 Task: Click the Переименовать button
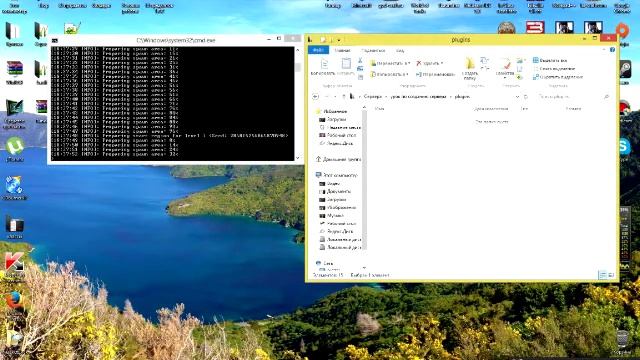coord(435,74)
